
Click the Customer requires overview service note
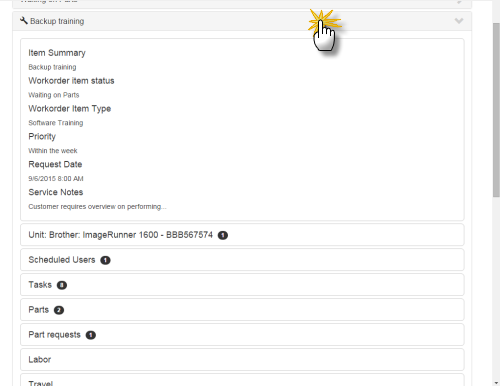pyautogui.click(x=97, y=207)
